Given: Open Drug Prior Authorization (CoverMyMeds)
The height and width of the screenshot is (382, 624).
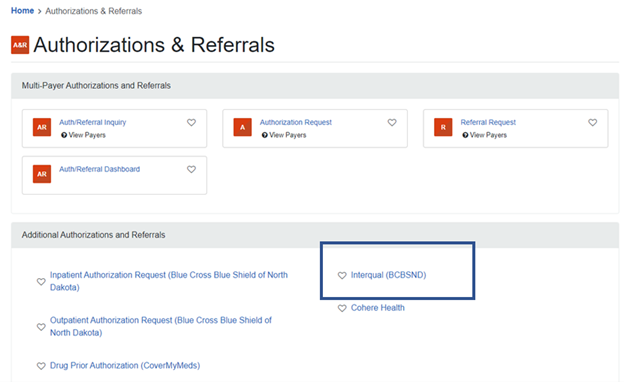Looking at the screenshot, I should point(125,365).
